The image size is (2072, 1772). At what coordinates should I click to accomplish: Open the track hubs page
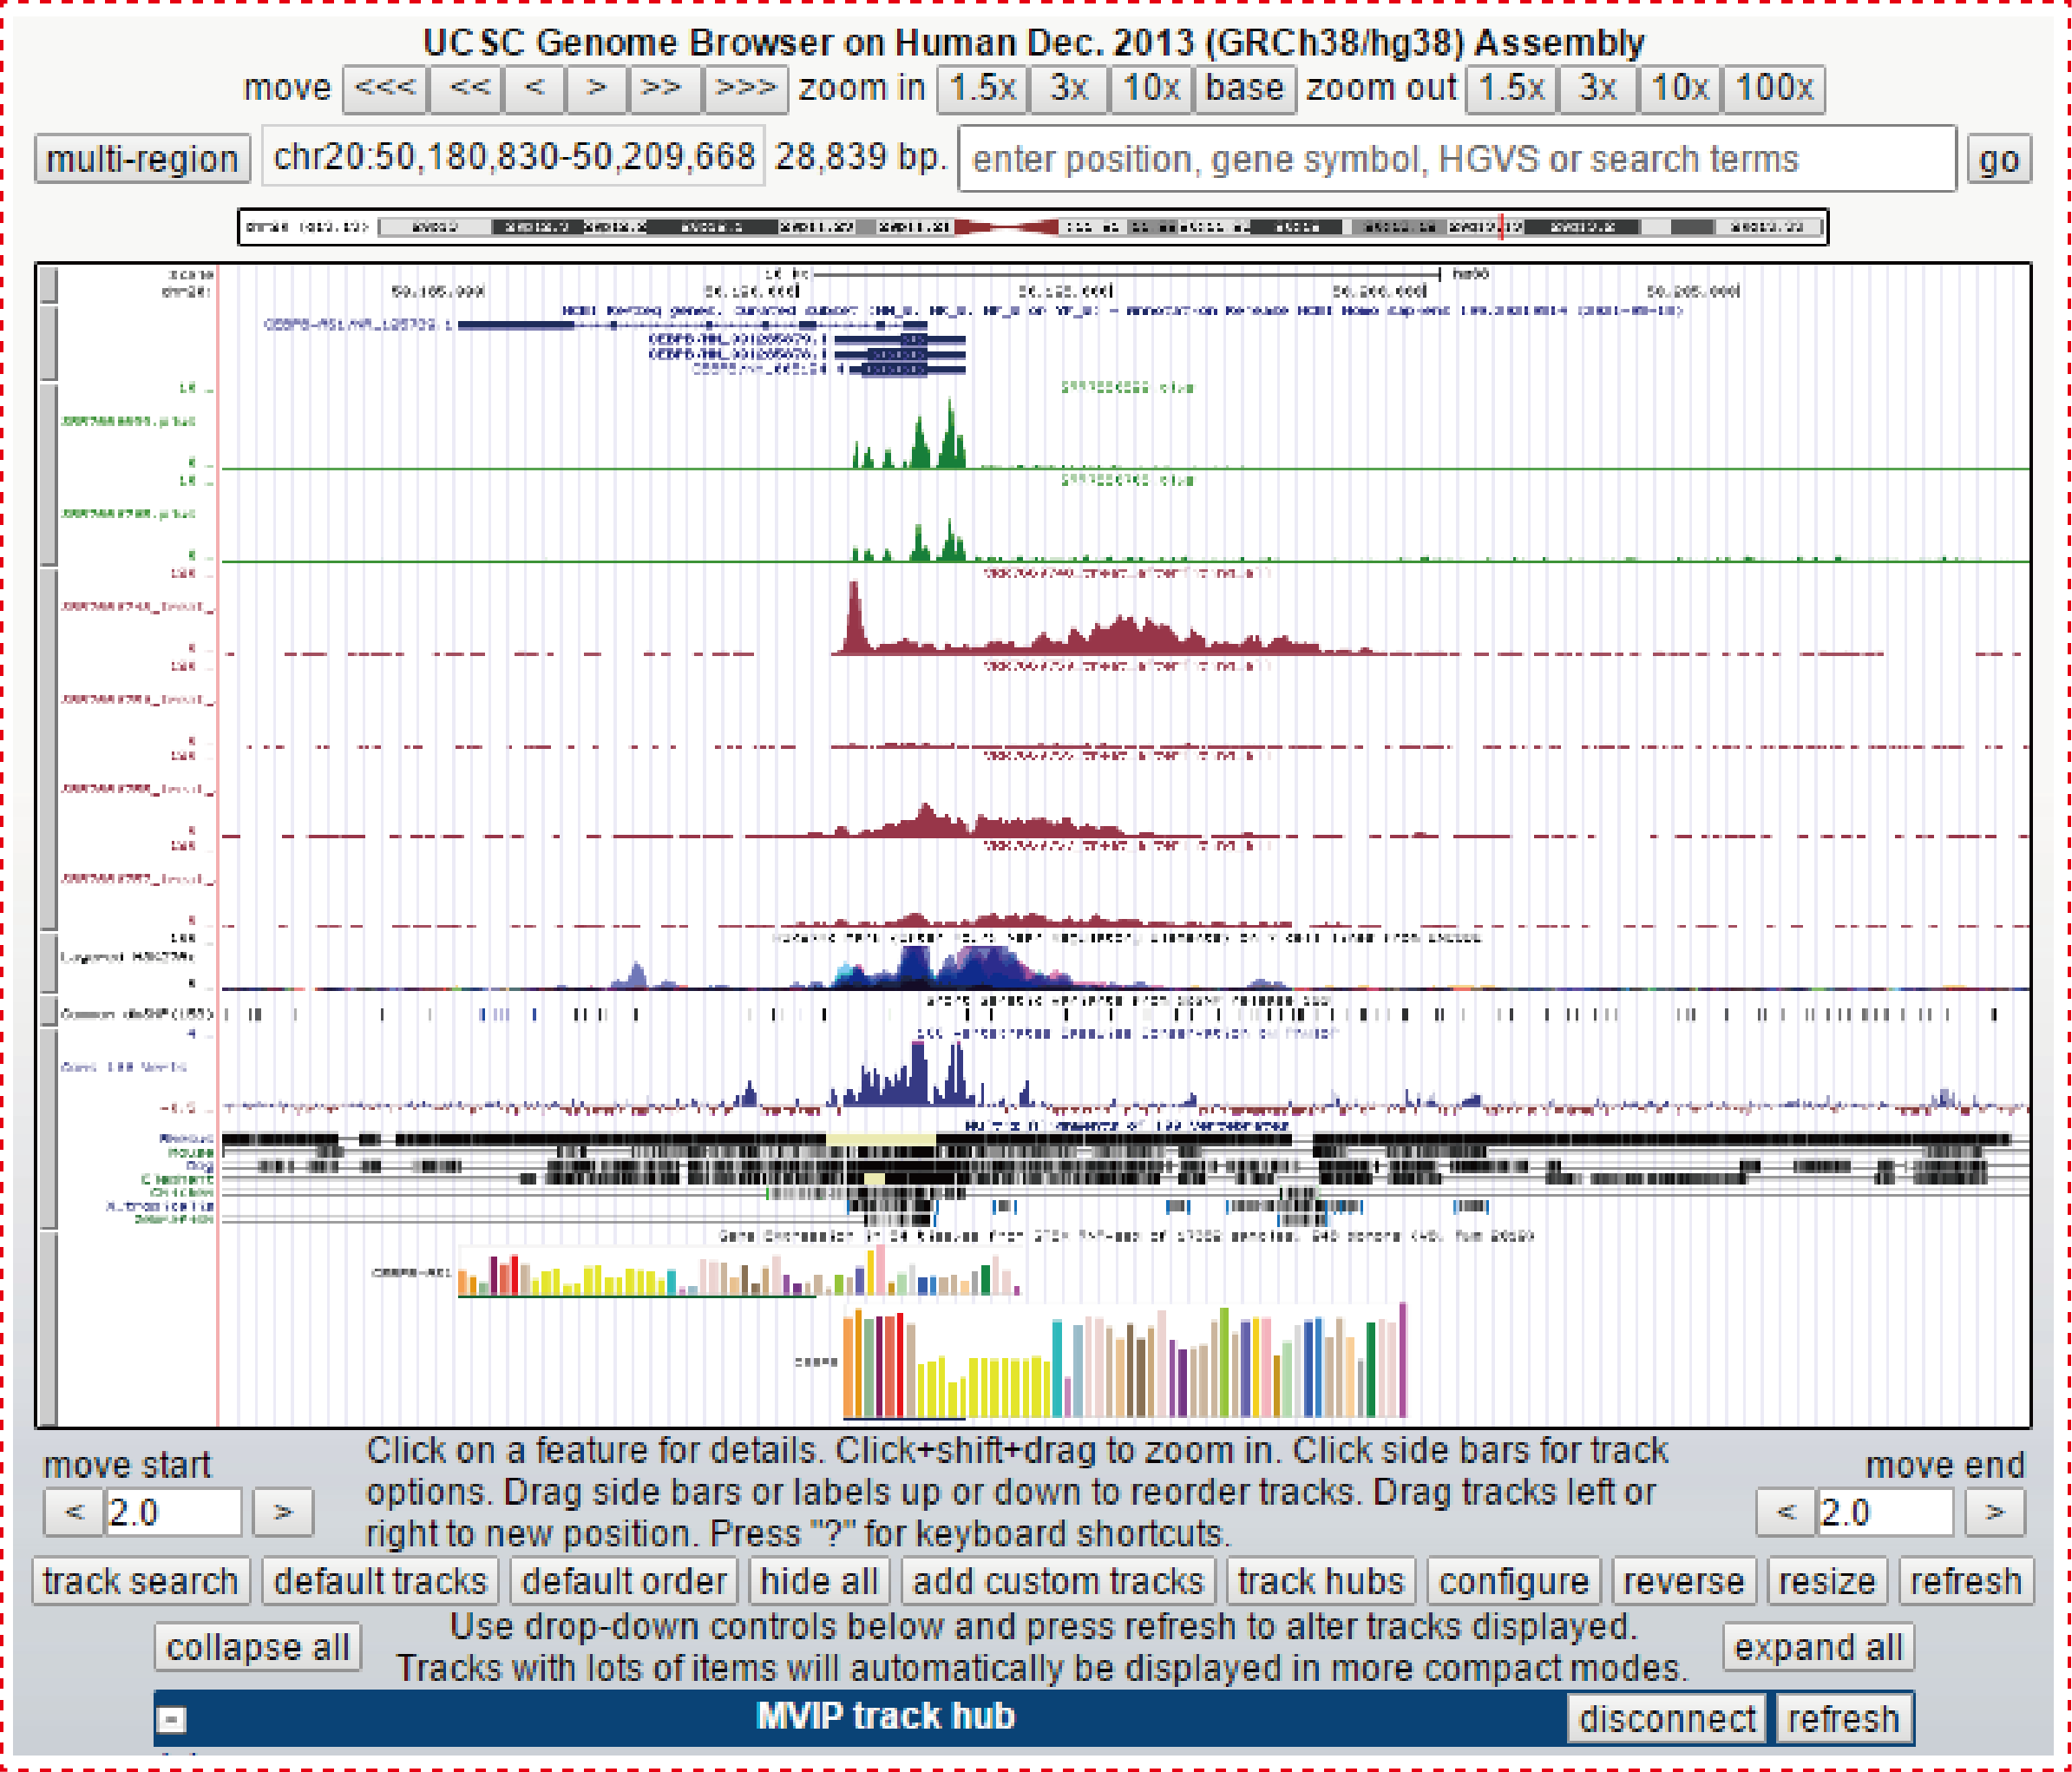click(1320, 1581)
